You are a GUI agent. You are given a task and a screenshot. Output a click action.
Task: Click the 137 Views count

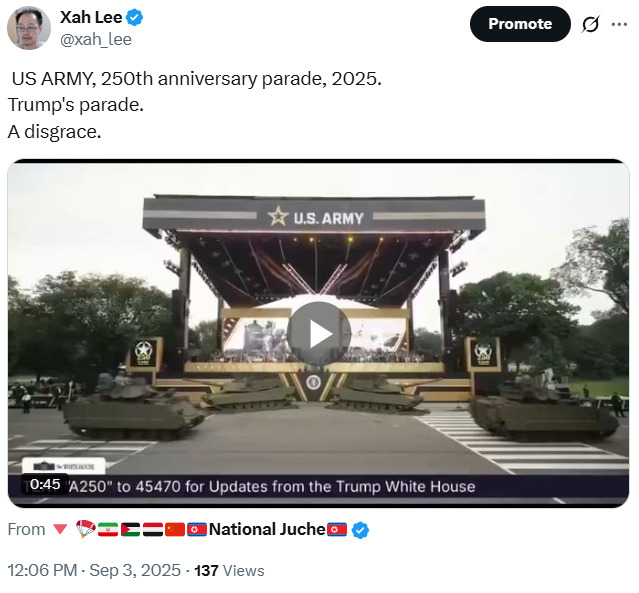click(x=229, y=571)
